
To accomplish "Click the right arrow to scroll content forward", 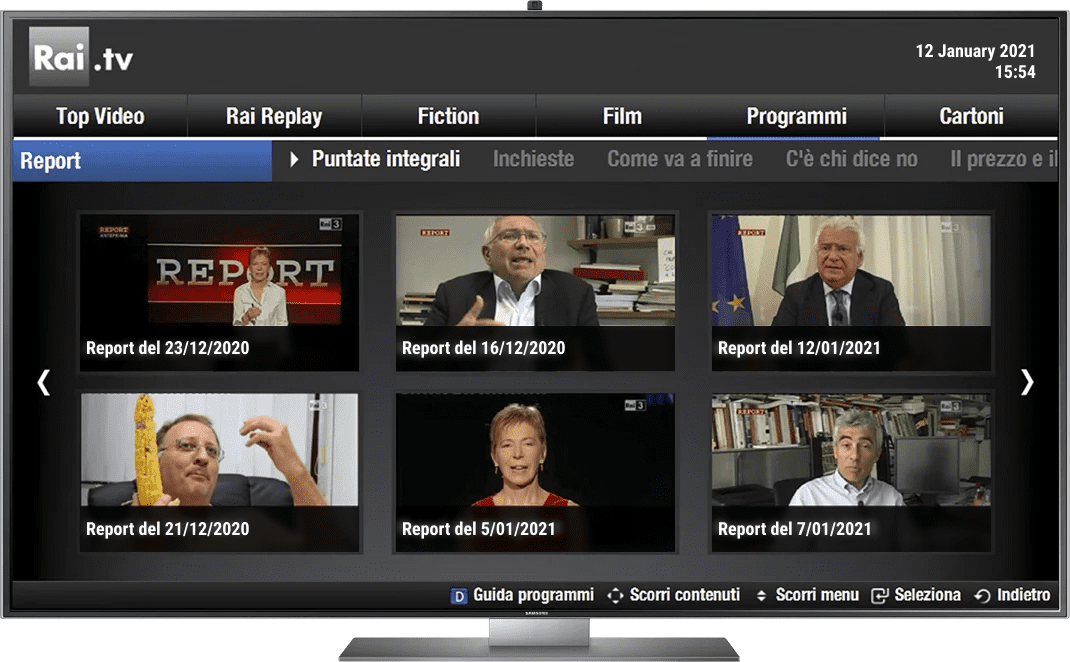I will point(1026,382).
